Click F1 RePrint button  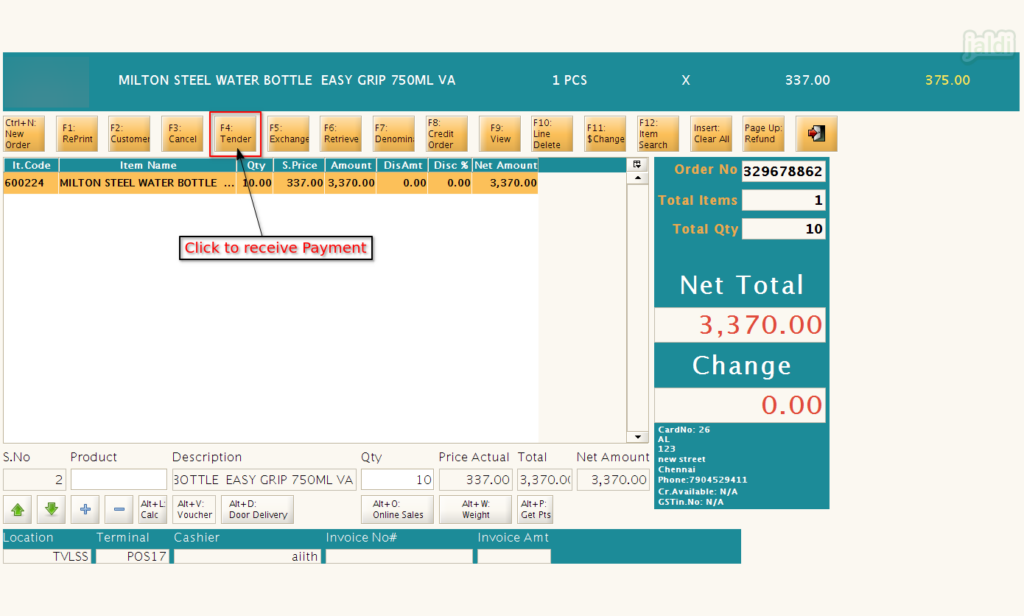[x=77, y=133]
